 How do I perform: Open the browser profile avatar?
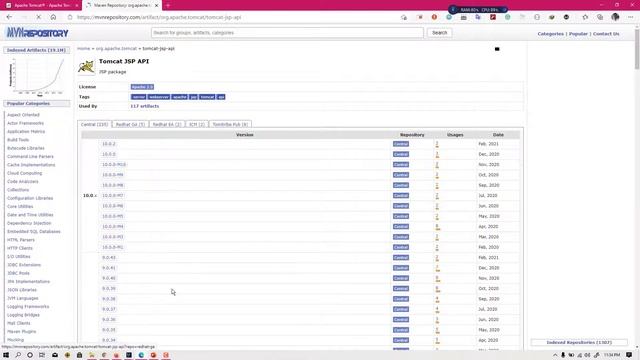coord(615,17)
